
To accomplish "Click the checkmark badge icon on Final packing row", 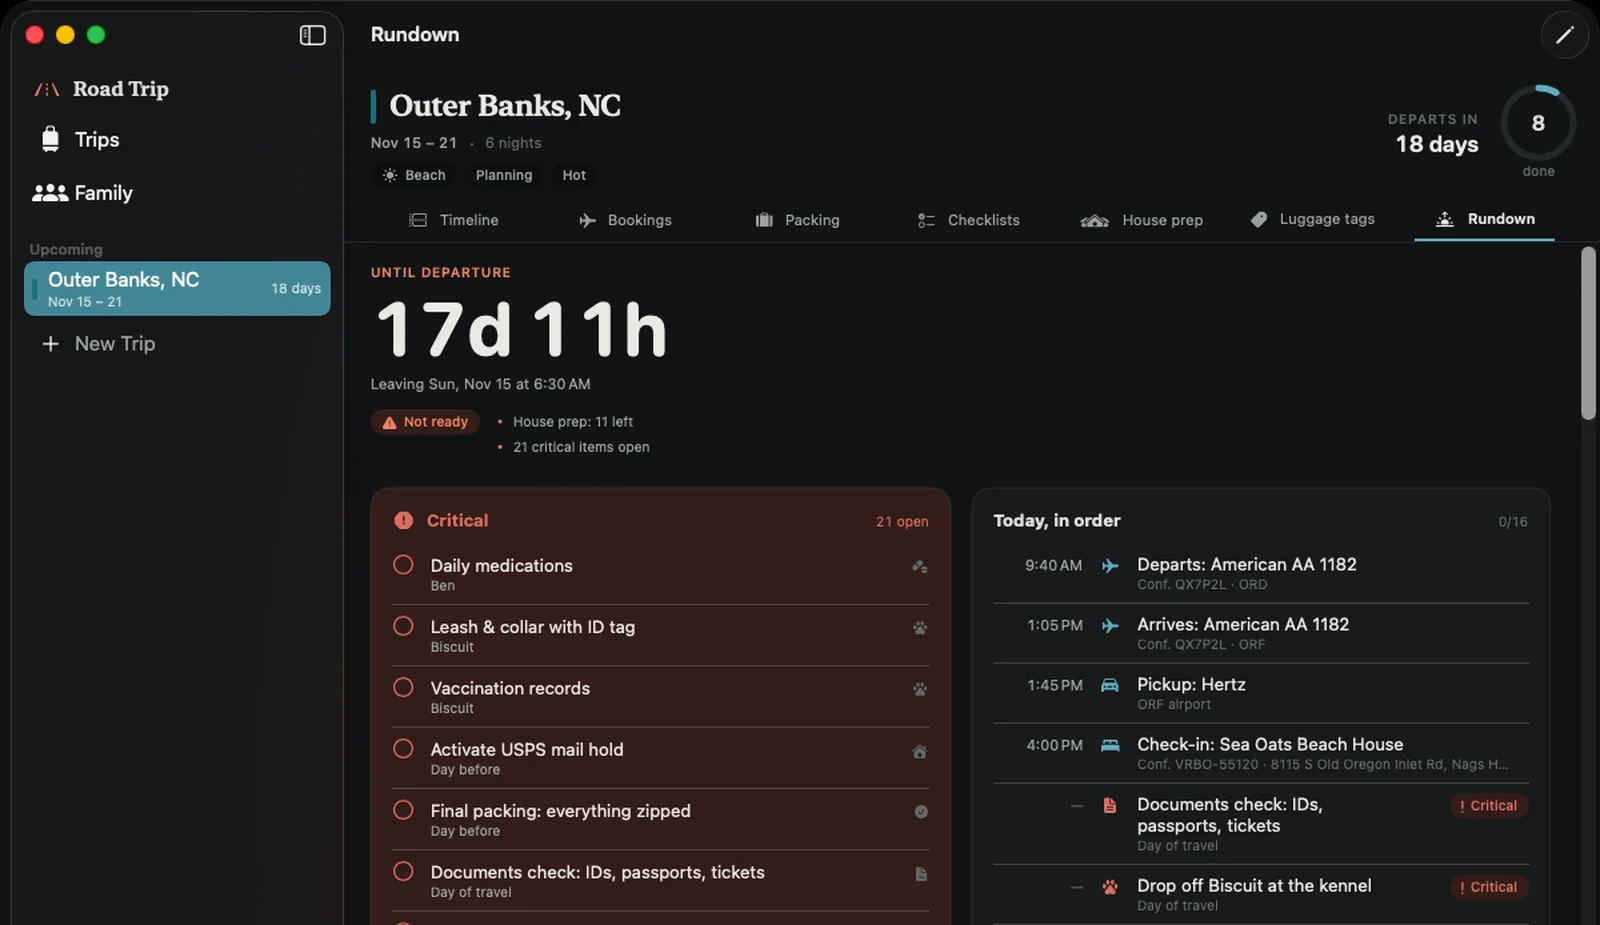I will (x=921, y=812).
